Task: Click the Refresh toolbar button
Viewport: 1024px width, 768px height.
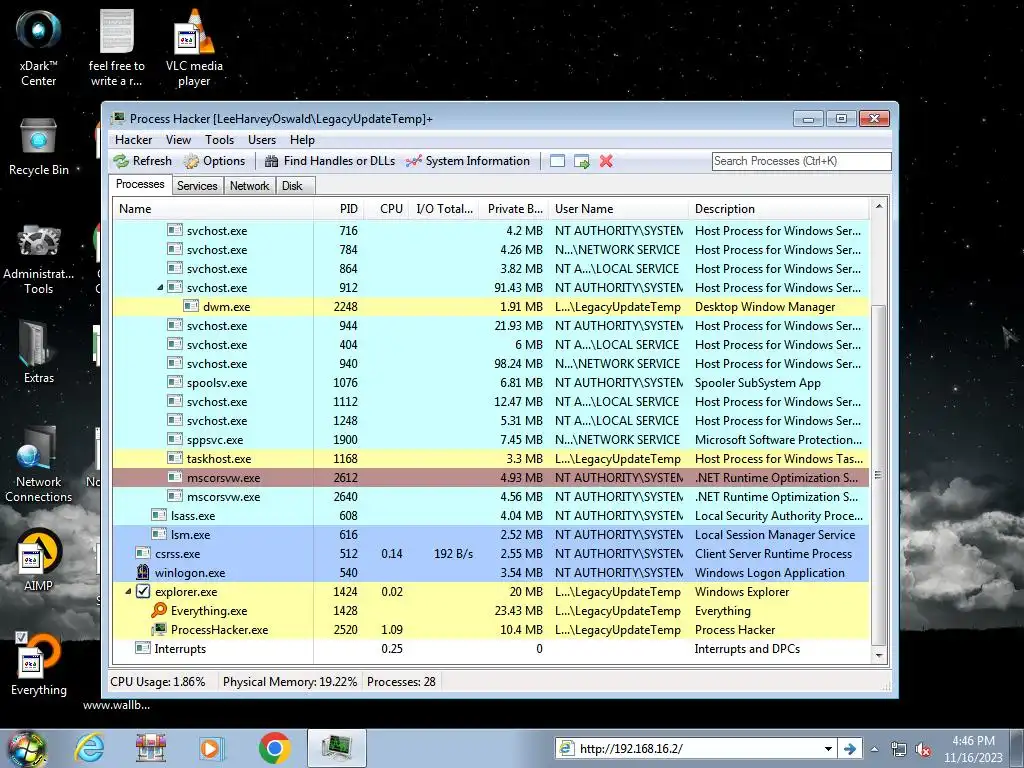Action: coord(142,161)
